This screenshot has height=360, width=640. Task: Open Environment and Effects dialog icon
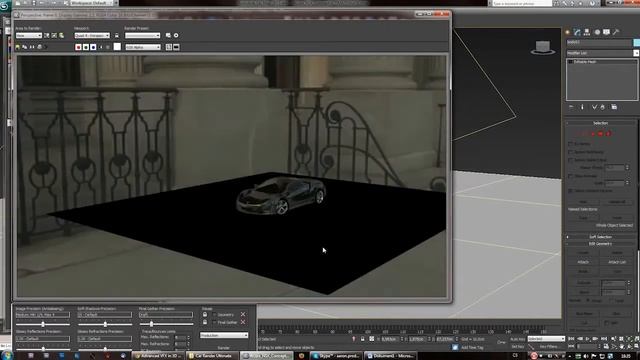(x=176, y=36)
